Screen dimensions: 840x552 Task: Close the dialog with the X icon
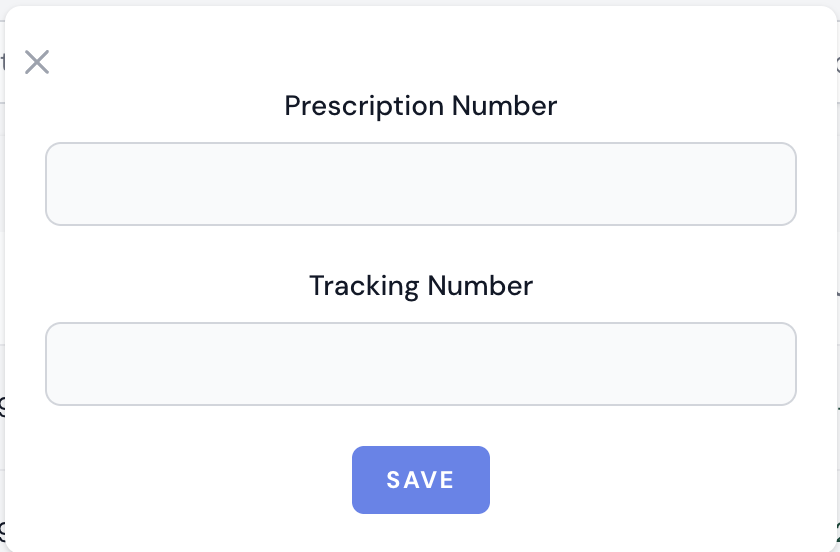click(x=37, y=62)
